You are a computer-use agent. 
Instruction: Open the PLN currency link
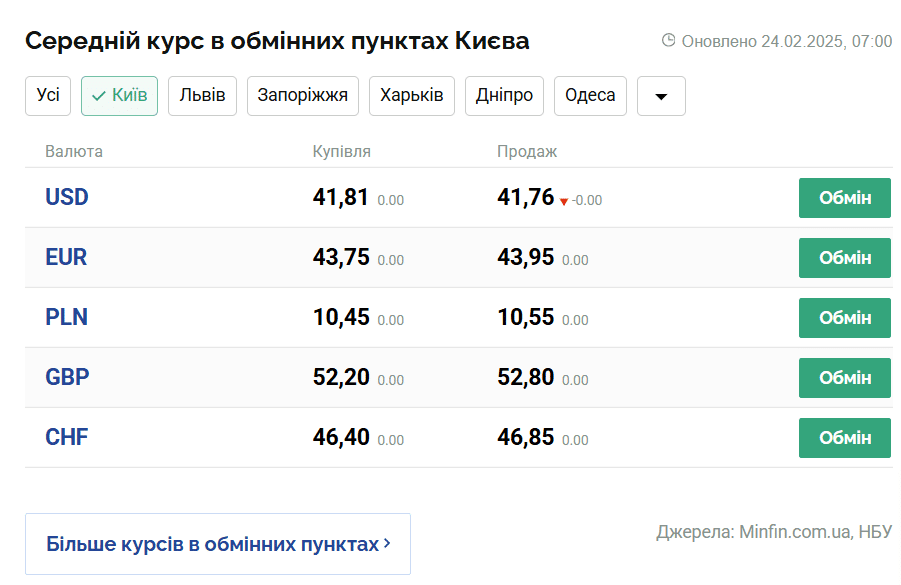(x=67, y=317)
